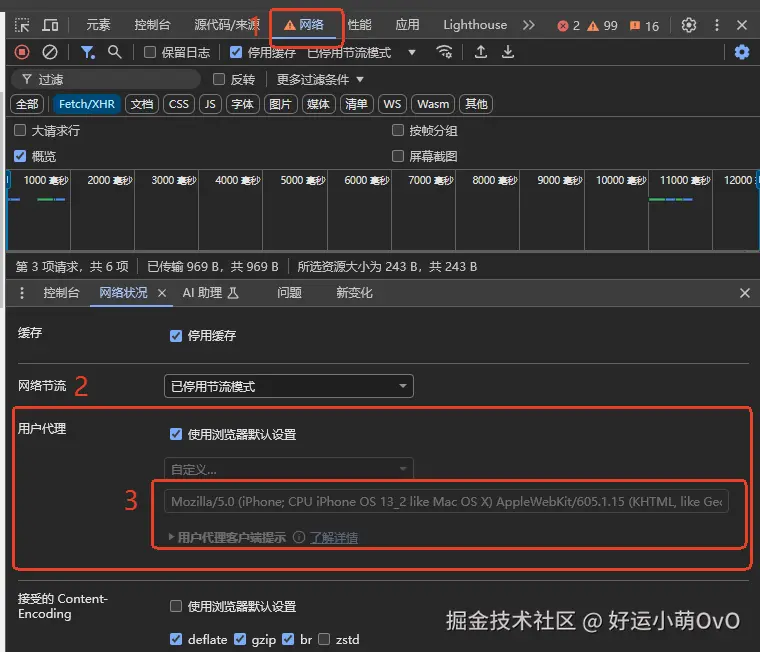Filter requests by 全部
The image size is (760, 652).
coord(27,104)
